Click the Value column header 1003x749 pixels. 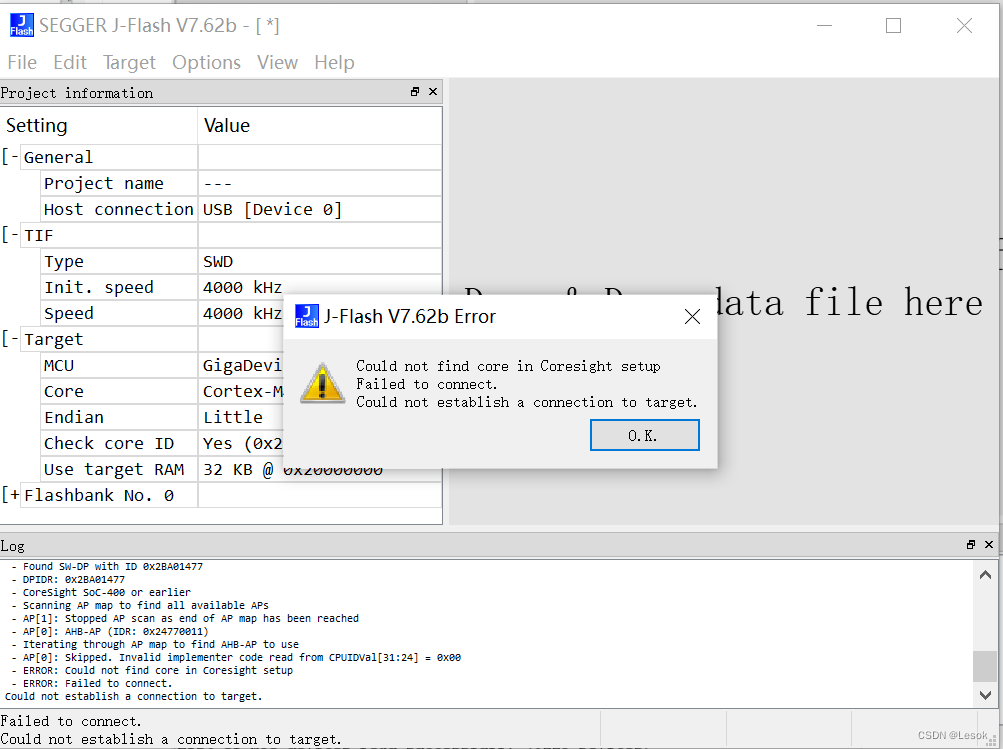click(x=320, y=125)
